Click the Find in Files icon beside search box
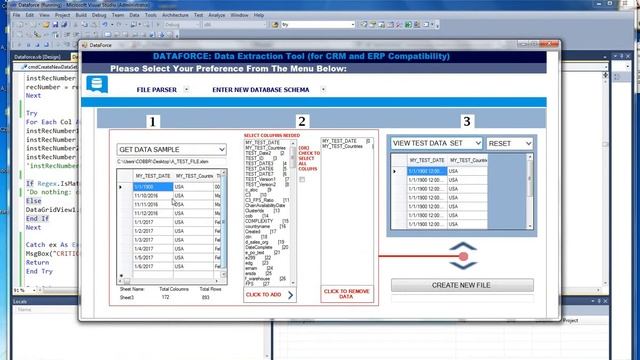Image resolution: width=640 pixels, height=360 pixels. (x=275, y=25)
